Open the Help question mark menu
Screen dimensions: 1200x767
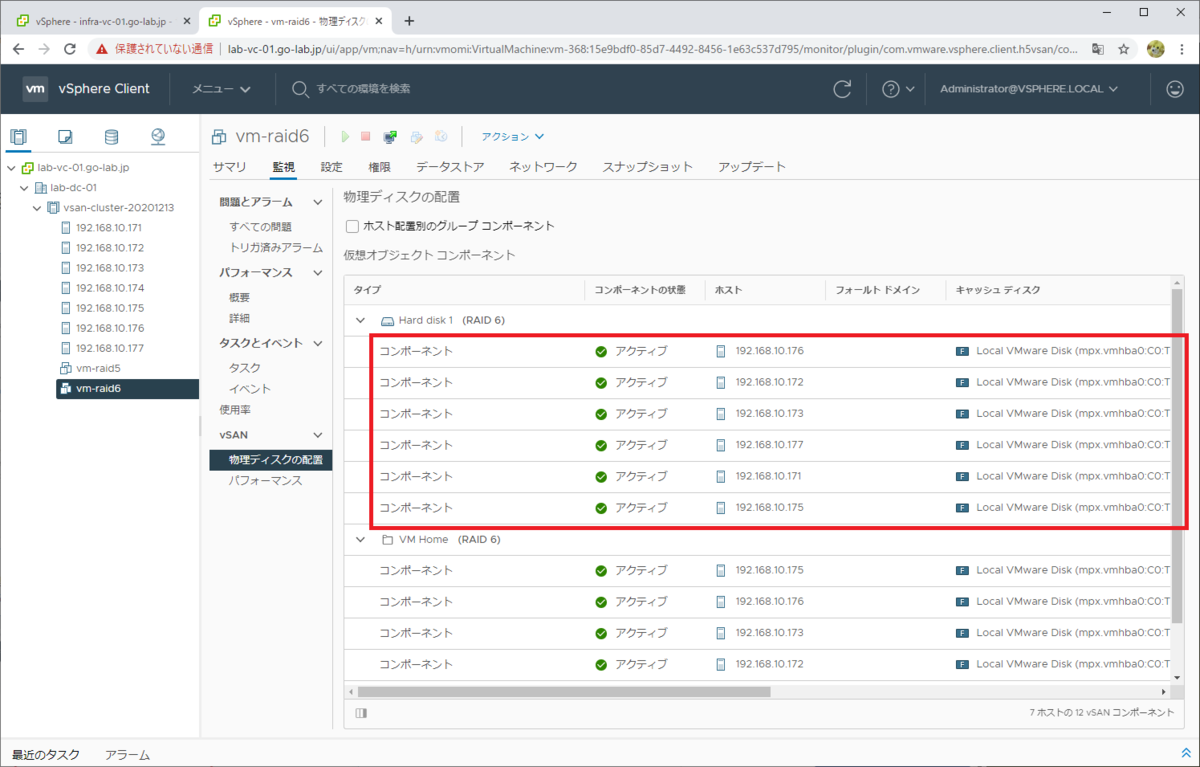[898, 89]
